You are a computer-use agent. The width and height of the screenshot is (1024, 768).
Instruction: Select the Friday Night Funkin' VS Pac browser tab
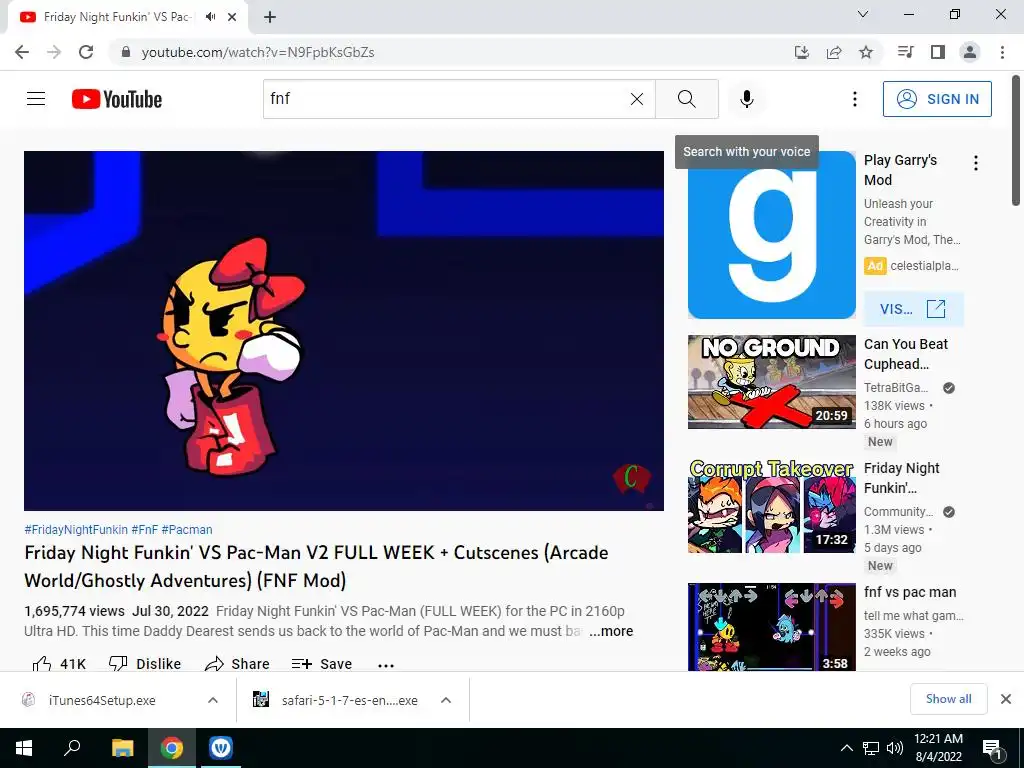[127, 17]
